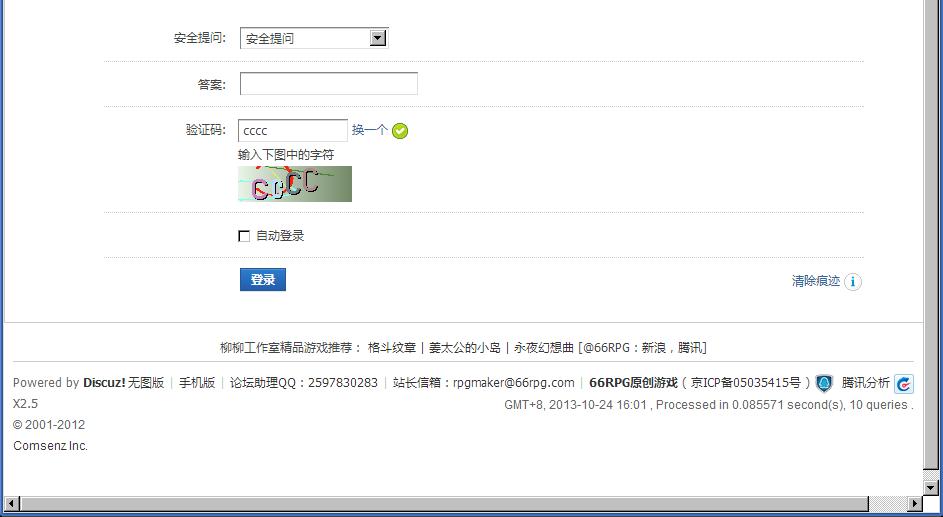Click the GMT+8 2013-10-24 16:01 timestamp text

575,405
